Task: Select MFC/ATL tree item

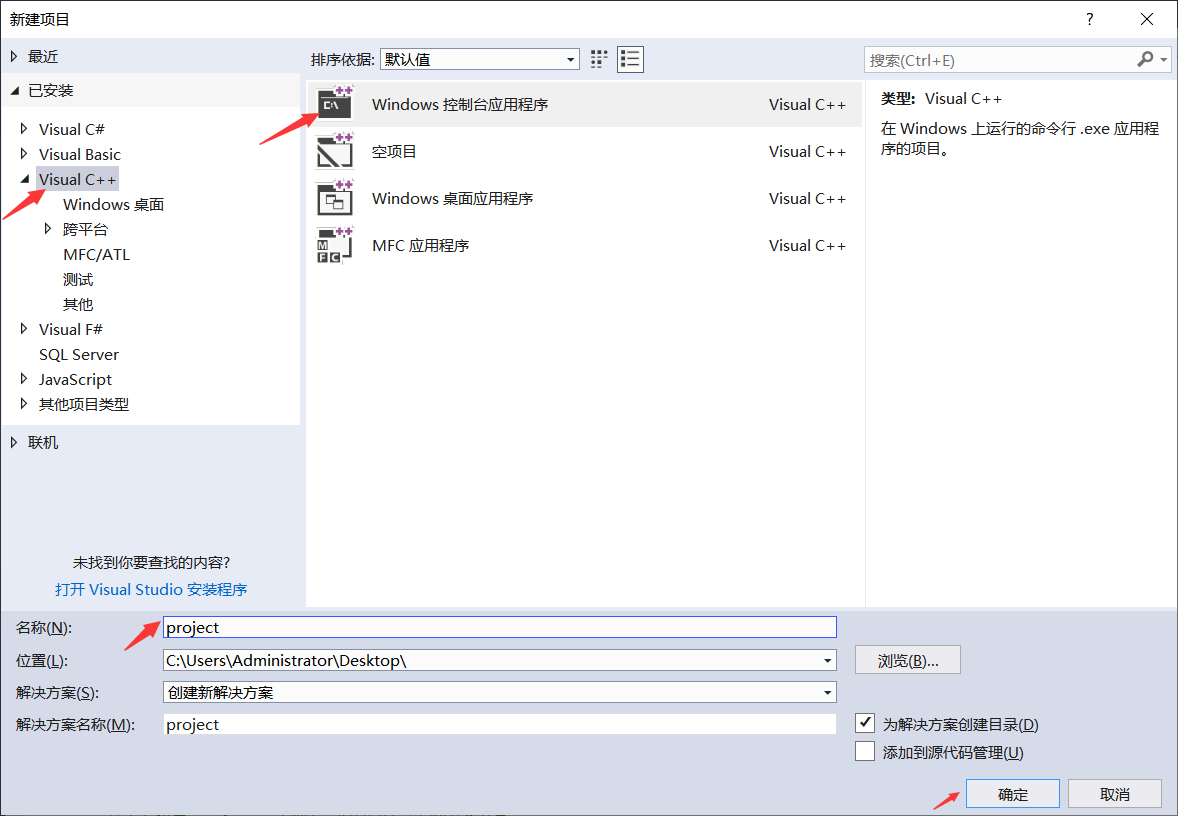Action: [96, 254]
